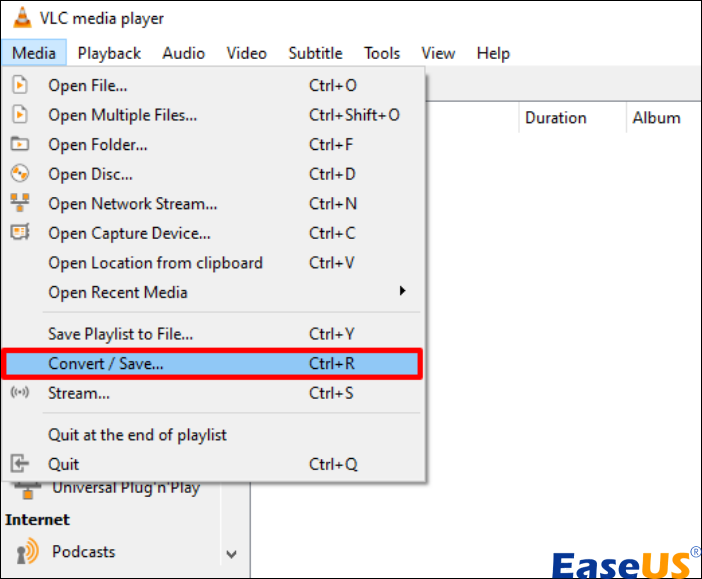This screenshot has height=579, width=702.
Task: Click the Universal Plug'n'Play network icon
Action: point(27,490)
